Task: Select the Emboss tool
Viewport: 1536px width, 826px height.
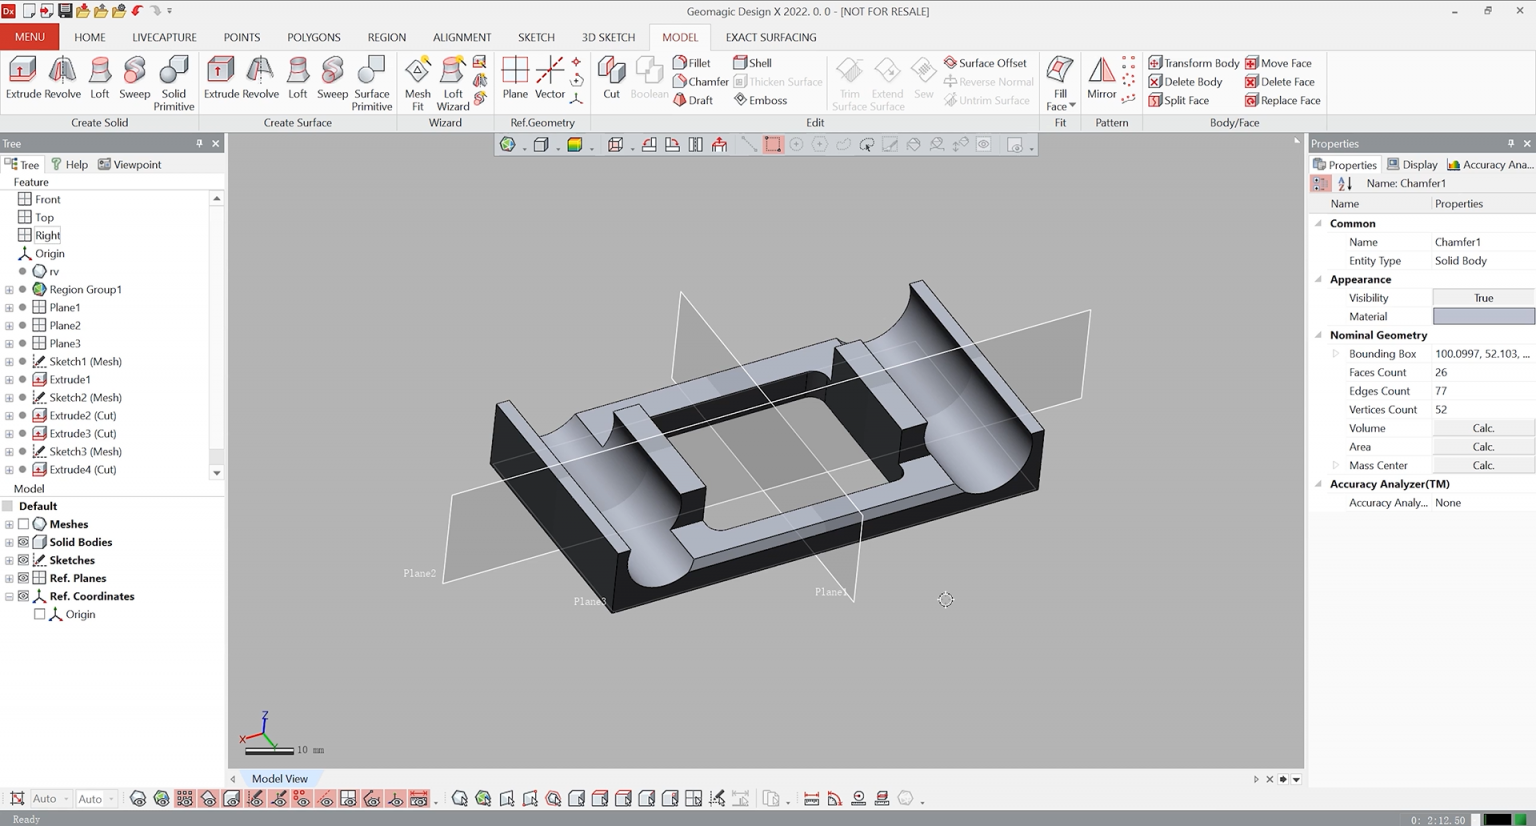Action: [x=764, y=99]
